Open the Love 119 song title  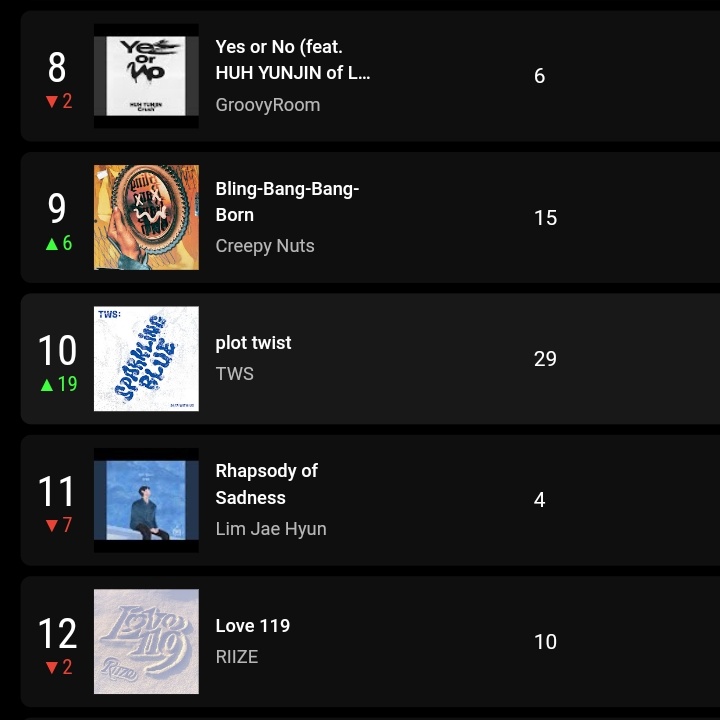(x=252, y=626)
